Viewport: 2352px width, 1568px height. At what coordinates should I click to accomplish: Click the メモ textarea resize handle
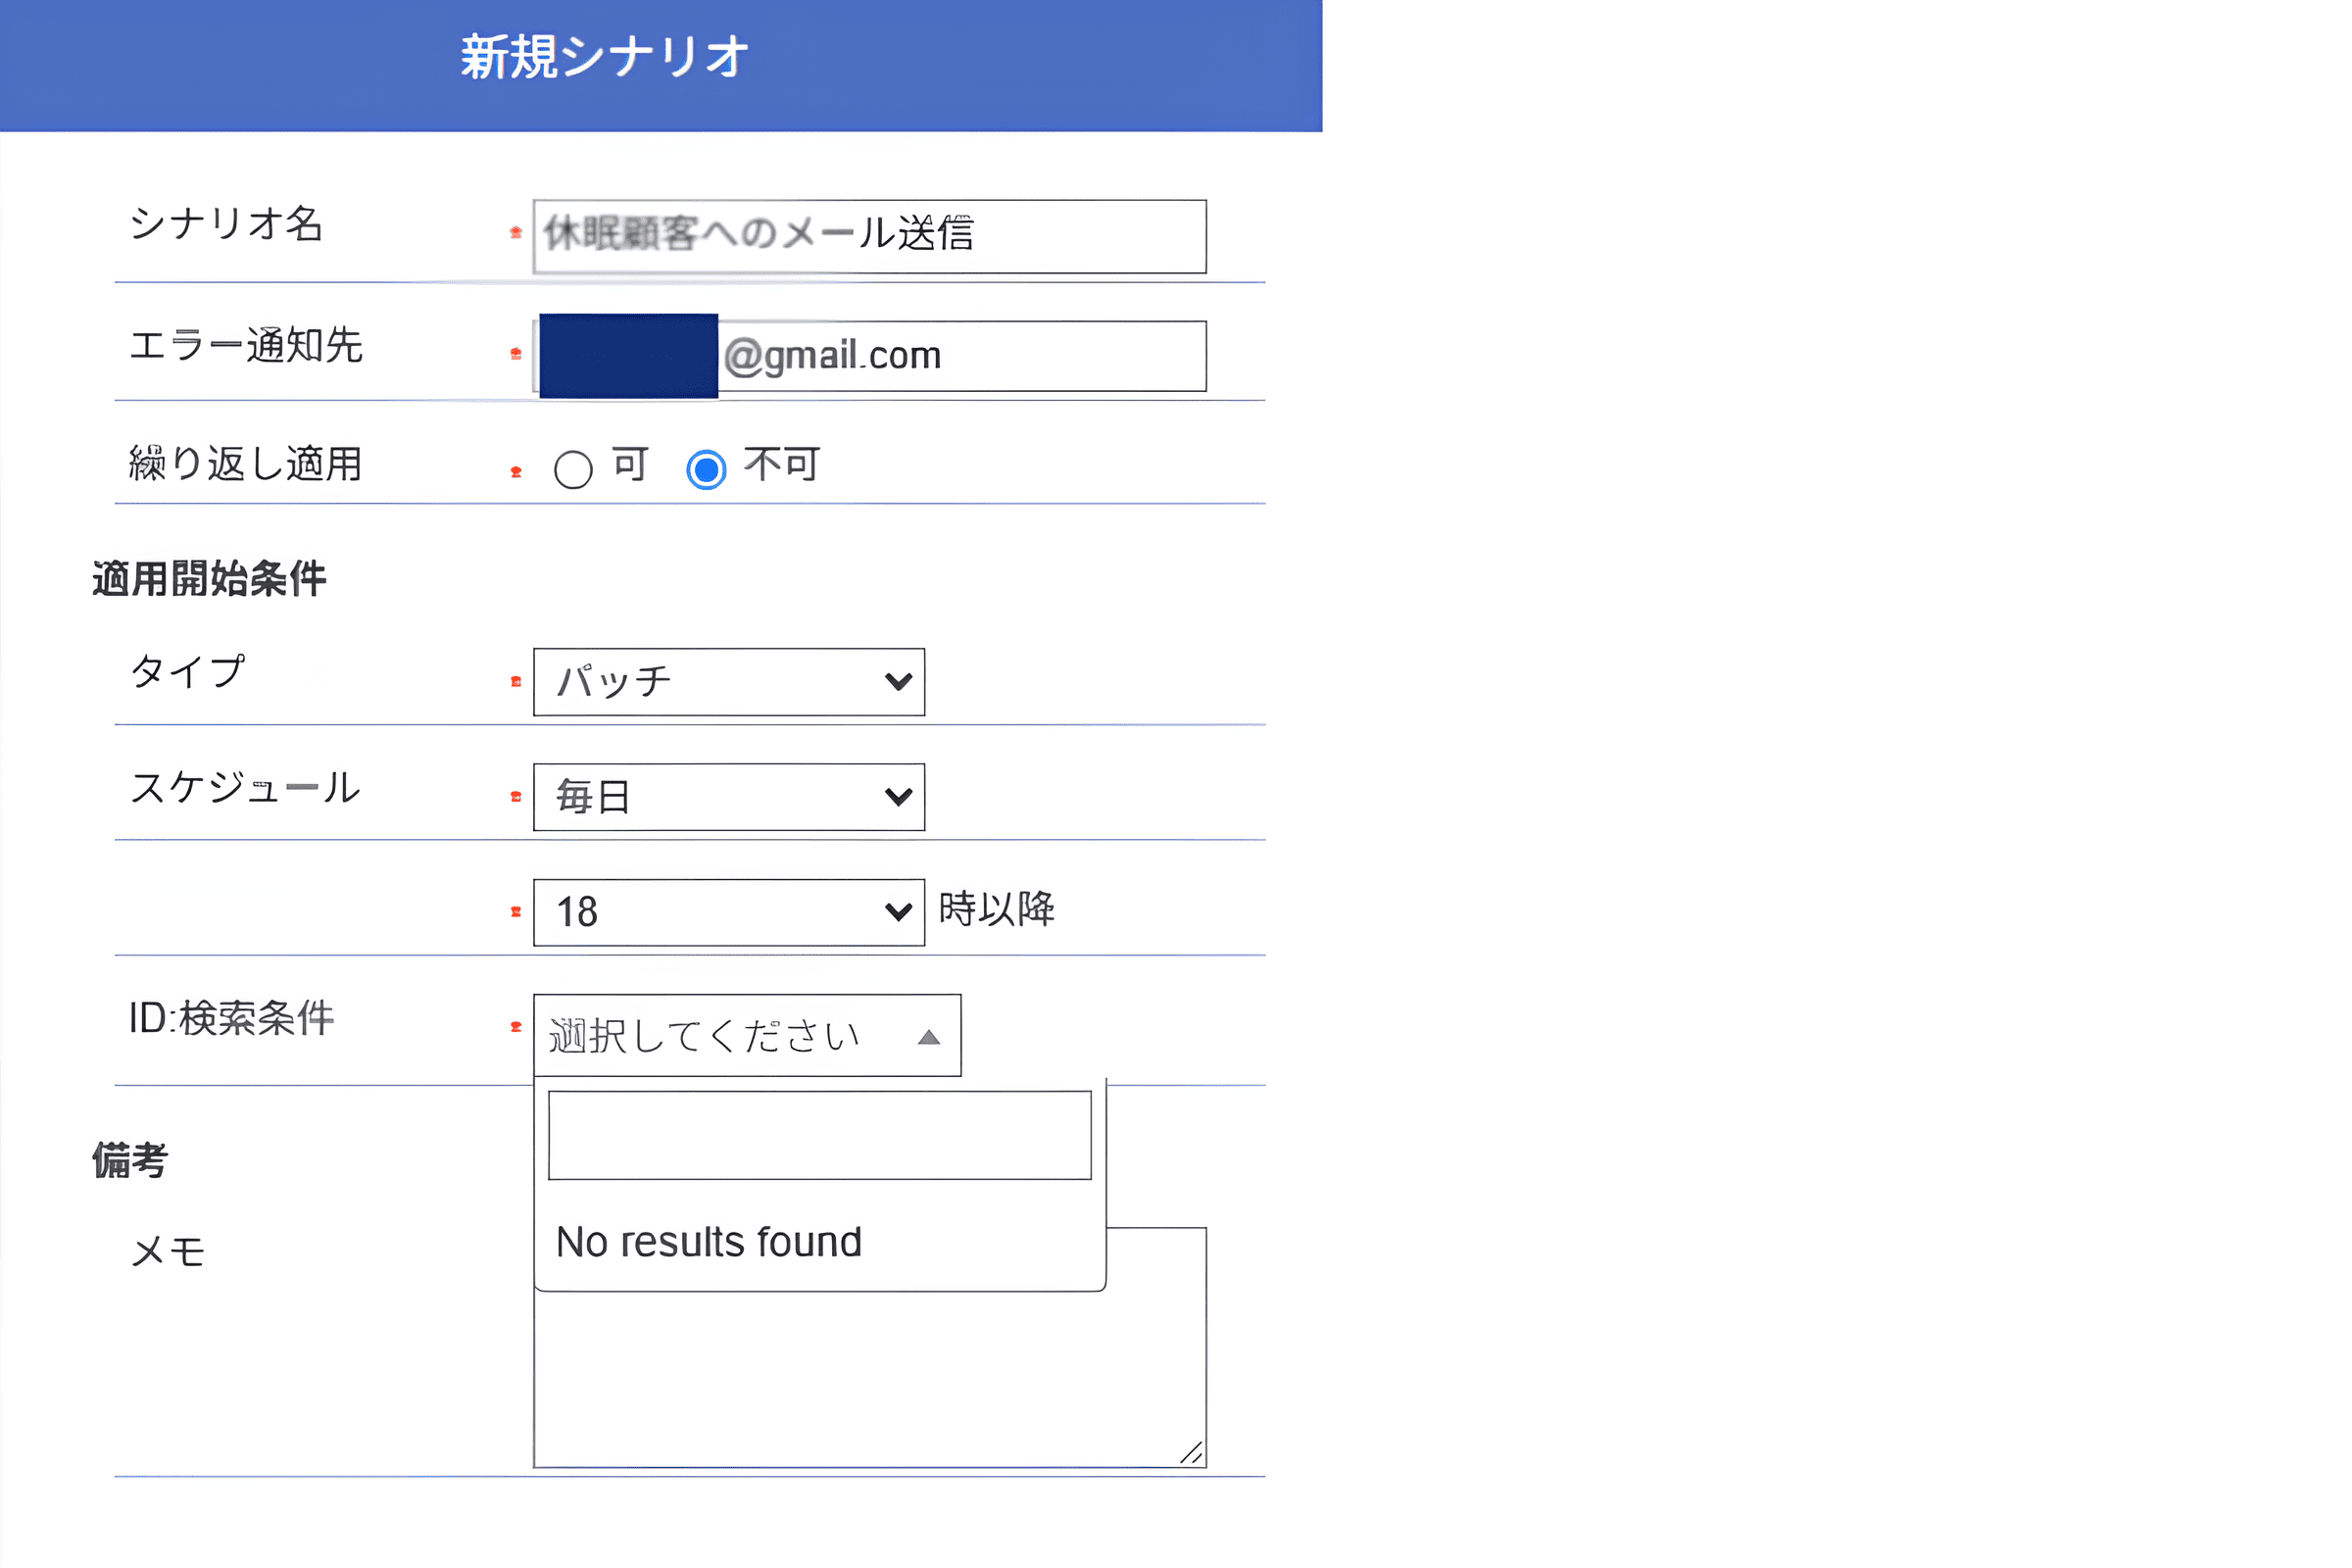coord(1191,1453)
